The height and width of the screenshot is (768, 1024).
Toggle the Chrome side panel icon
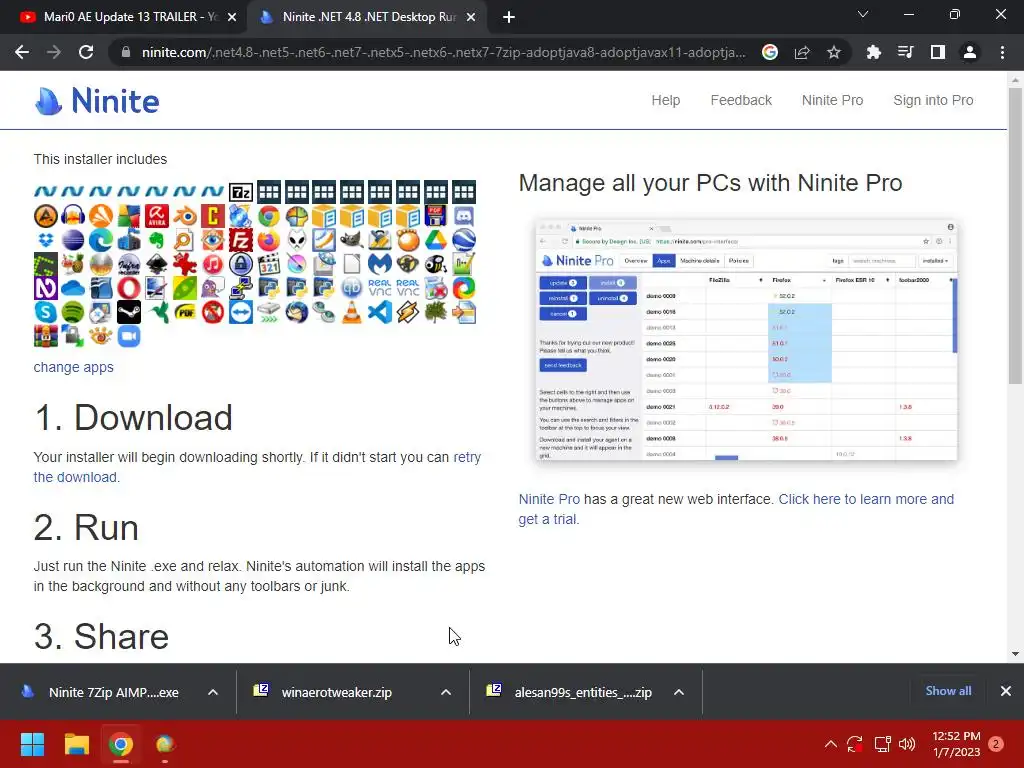click(x=938, y=52)
